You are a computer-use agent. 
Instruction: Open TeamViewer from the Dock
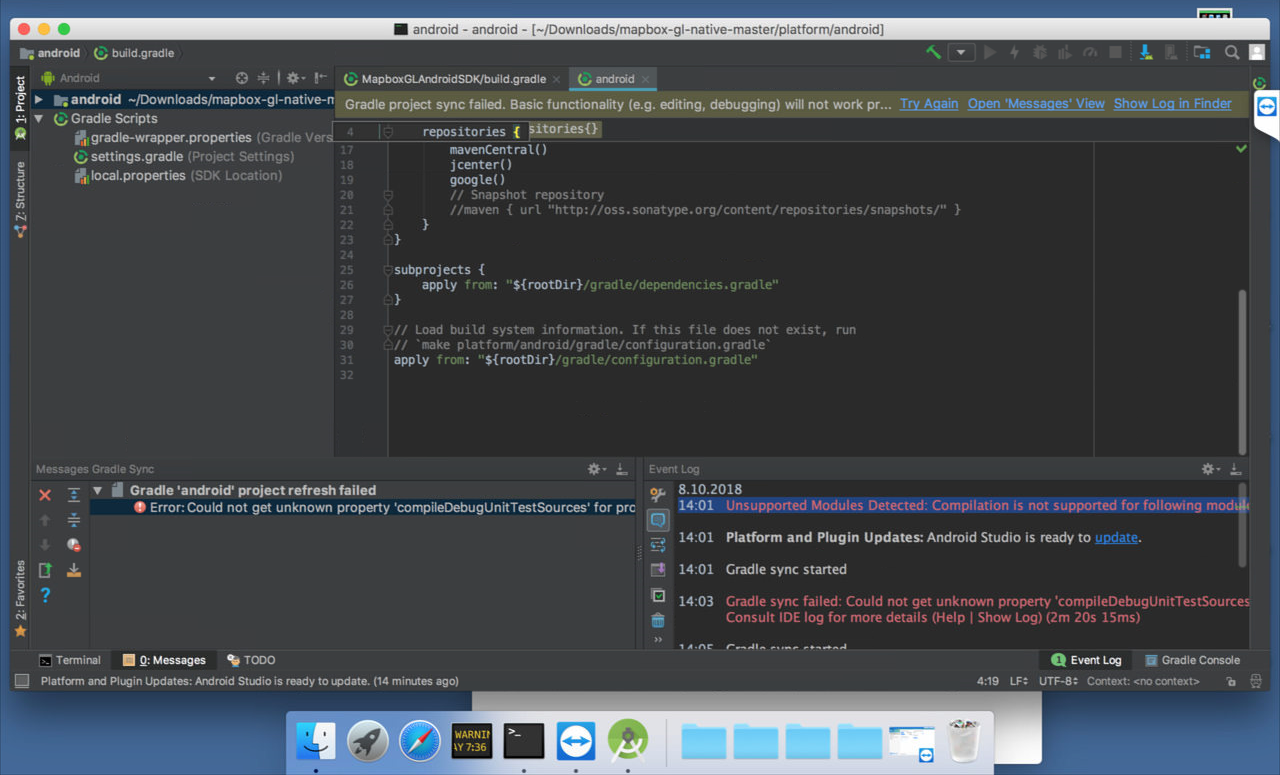tap(576, 741)
